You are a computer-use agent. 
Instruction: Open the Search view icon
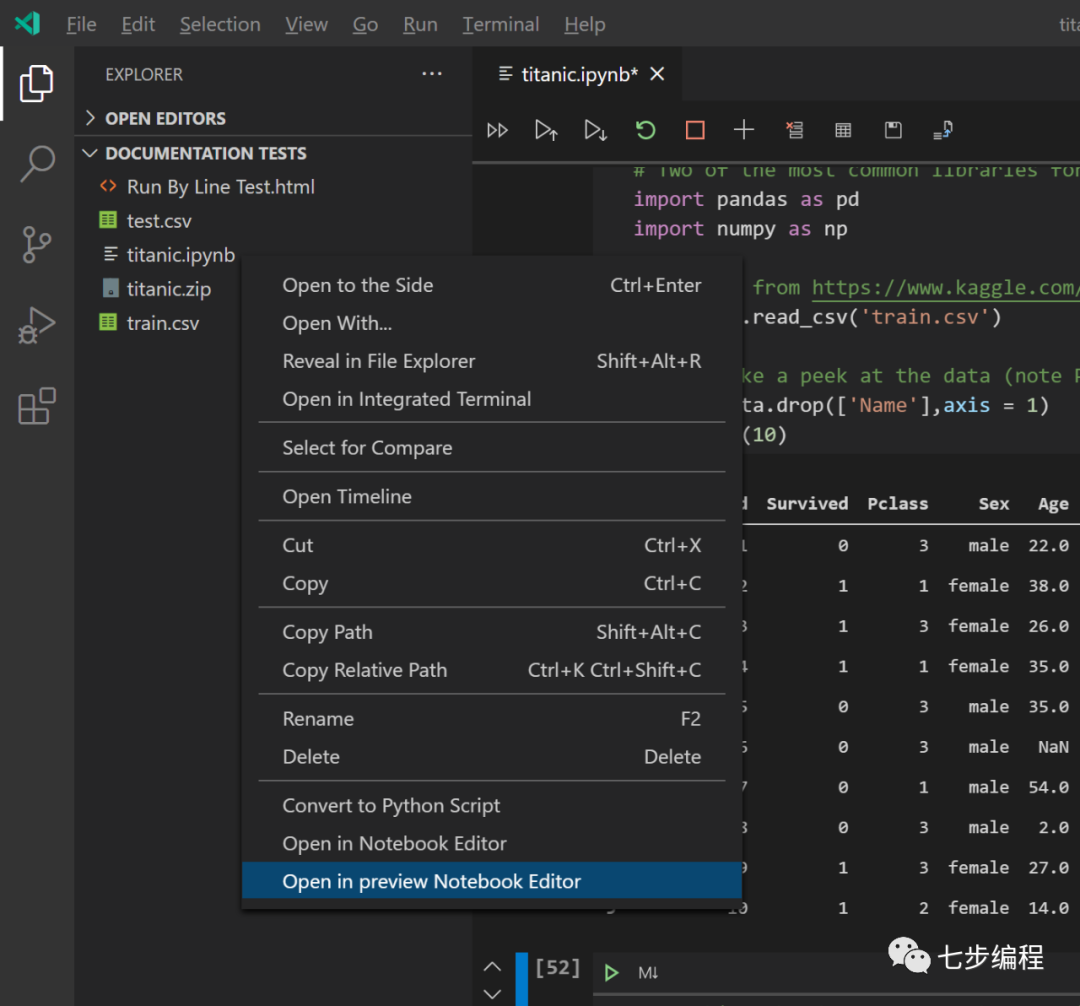(x=37, y=164)
